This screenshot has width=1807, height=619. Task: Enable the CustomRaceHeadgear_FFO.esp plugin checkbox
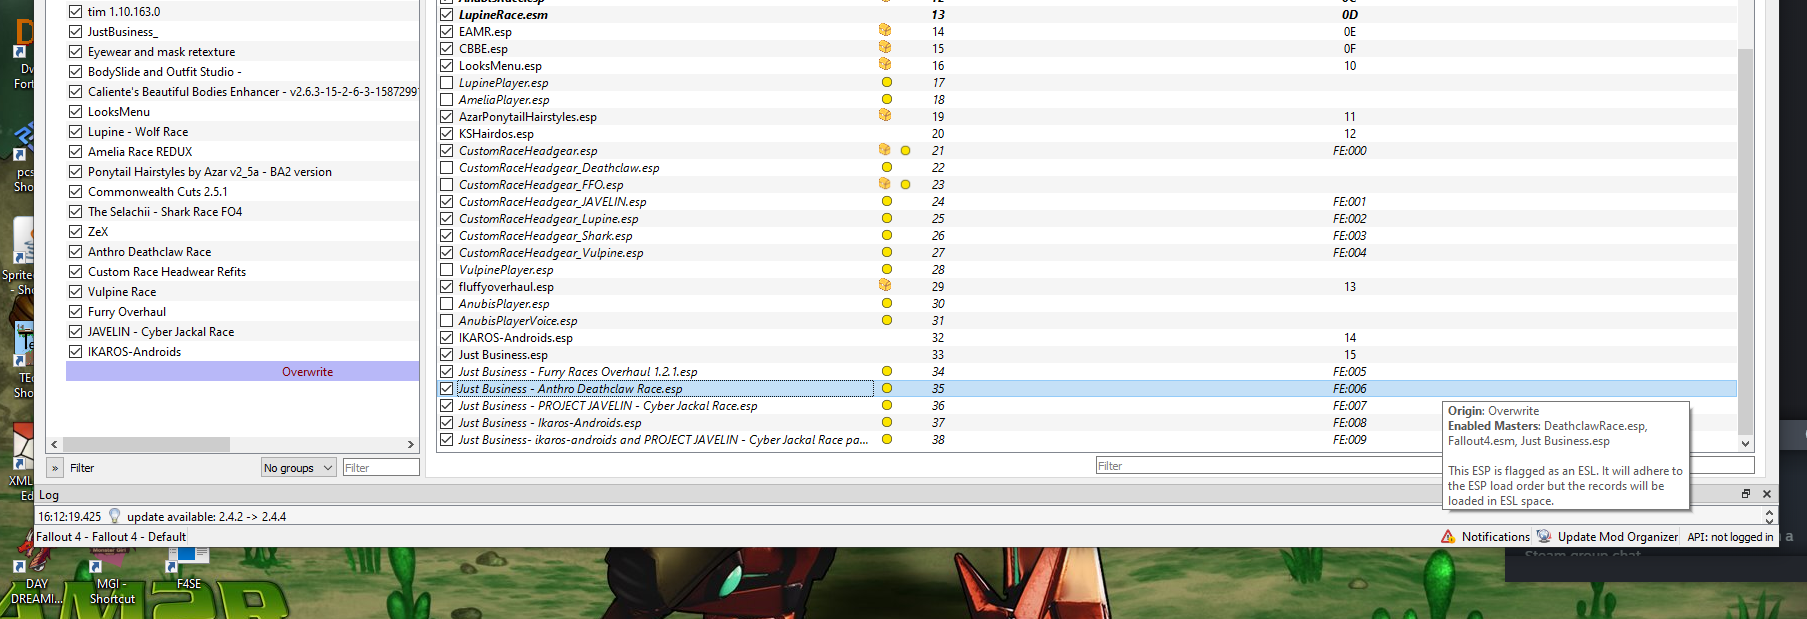[x=447, y=184]
